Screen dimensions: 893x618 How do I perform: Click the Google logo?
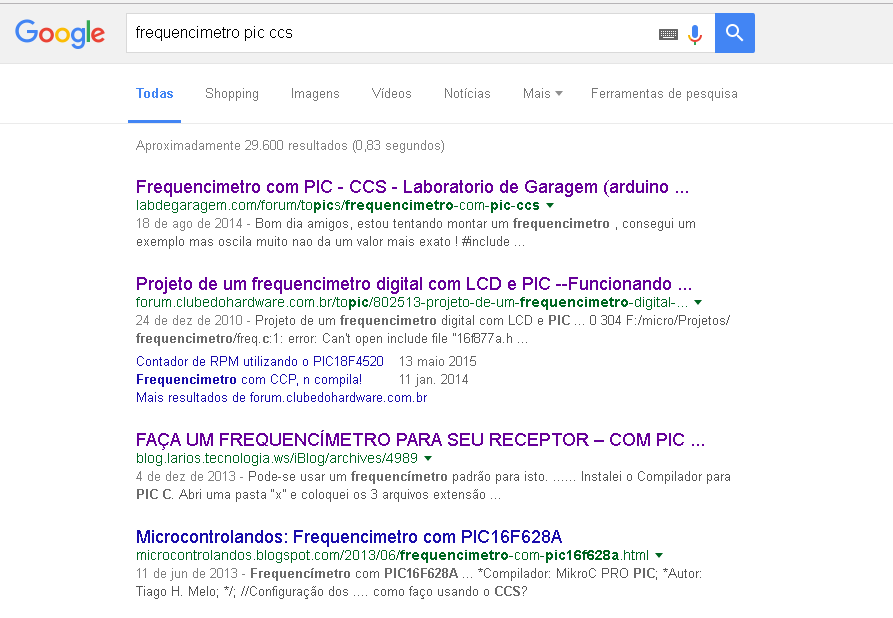click(60, 33)
